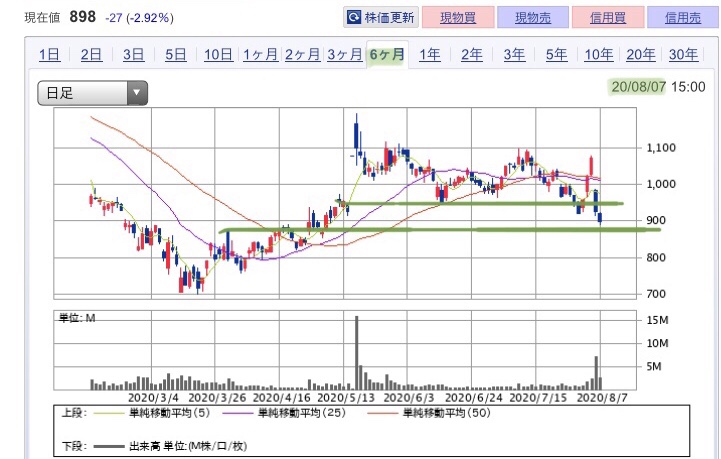Click the 単純移動平均(25) legend entry
The width and height of the screenshot is (721, 459).
(284, 413)
